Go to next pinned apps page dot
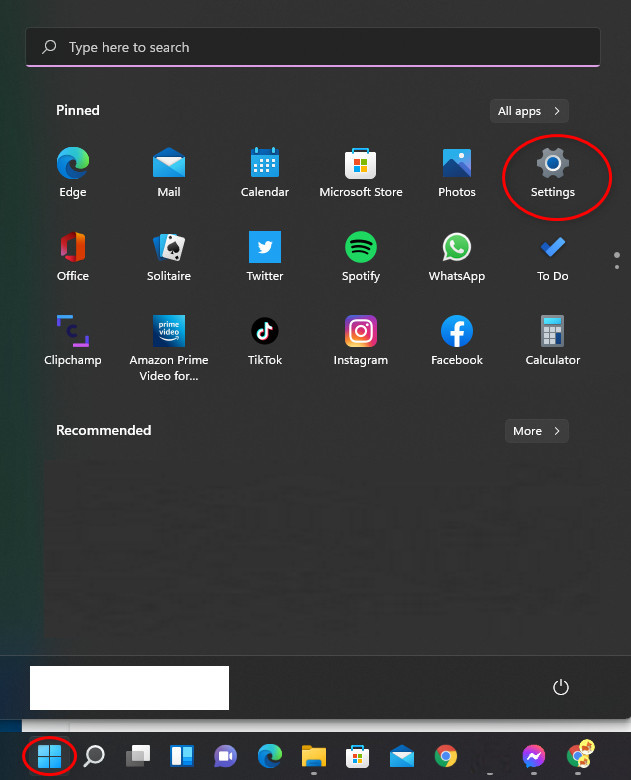The height and width of the screenshot is (780, 631). tap(617, 267)
